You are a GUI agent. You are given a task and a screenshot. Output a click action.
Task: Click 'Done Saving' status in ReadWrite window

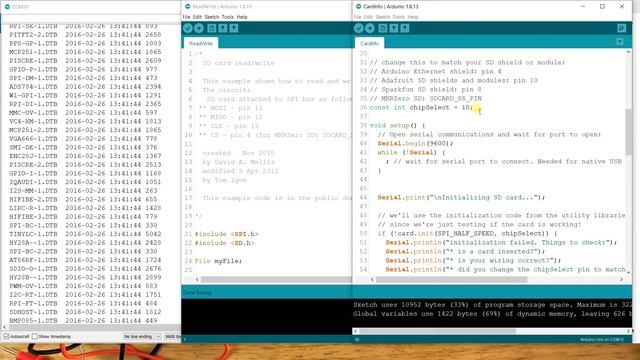tap(197, 293)
